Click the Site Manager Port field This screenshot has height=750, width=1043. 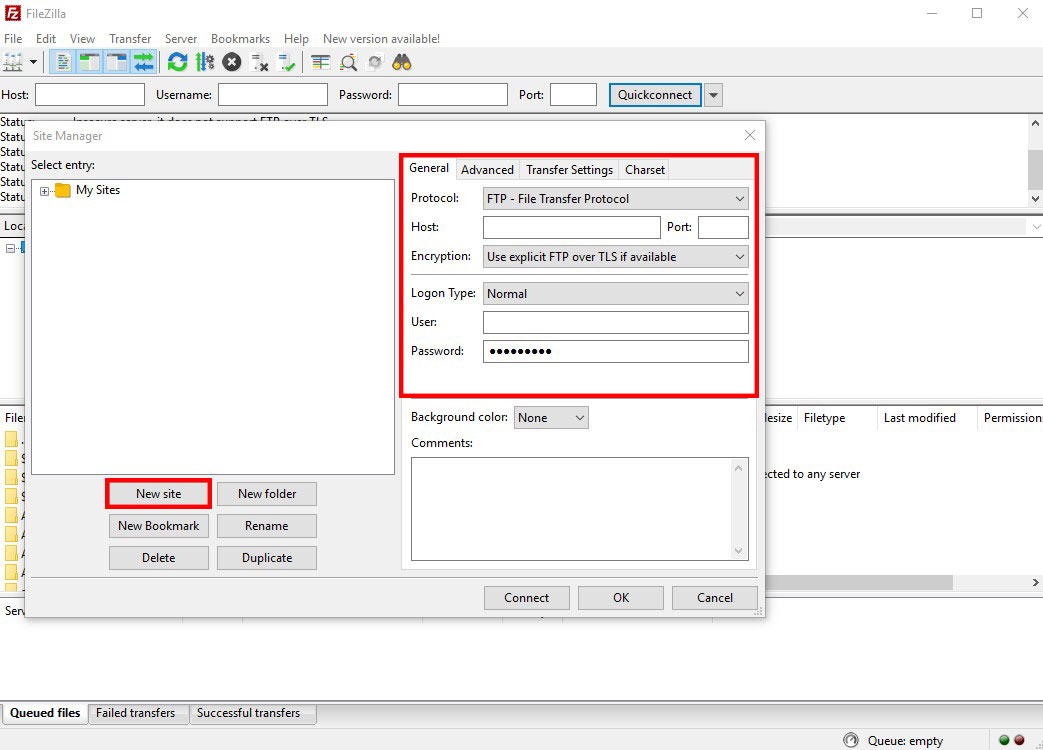point(723,227)
